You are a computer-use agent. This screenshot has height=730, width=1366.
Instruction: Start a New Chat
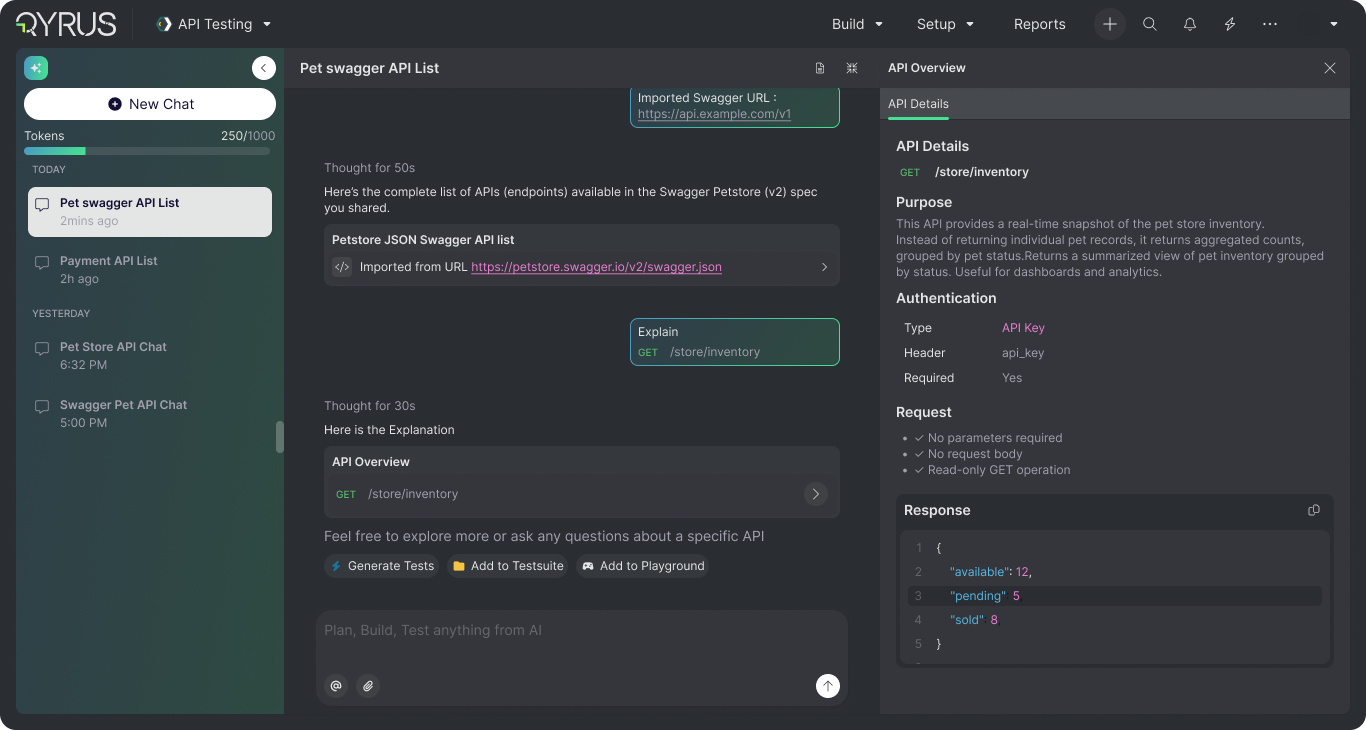[150, 104]
